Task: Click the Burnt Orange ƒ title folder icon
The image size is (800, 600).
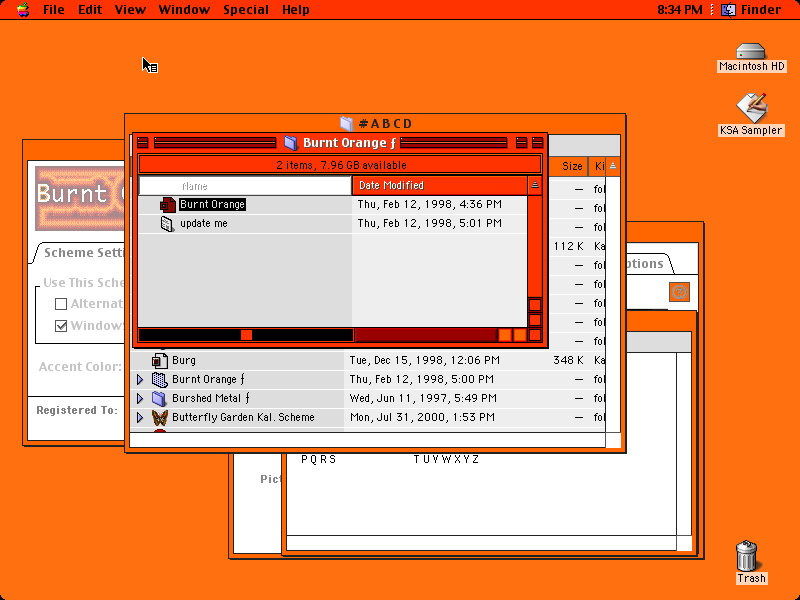Action: pyautogui.click(x=291, y=143)
